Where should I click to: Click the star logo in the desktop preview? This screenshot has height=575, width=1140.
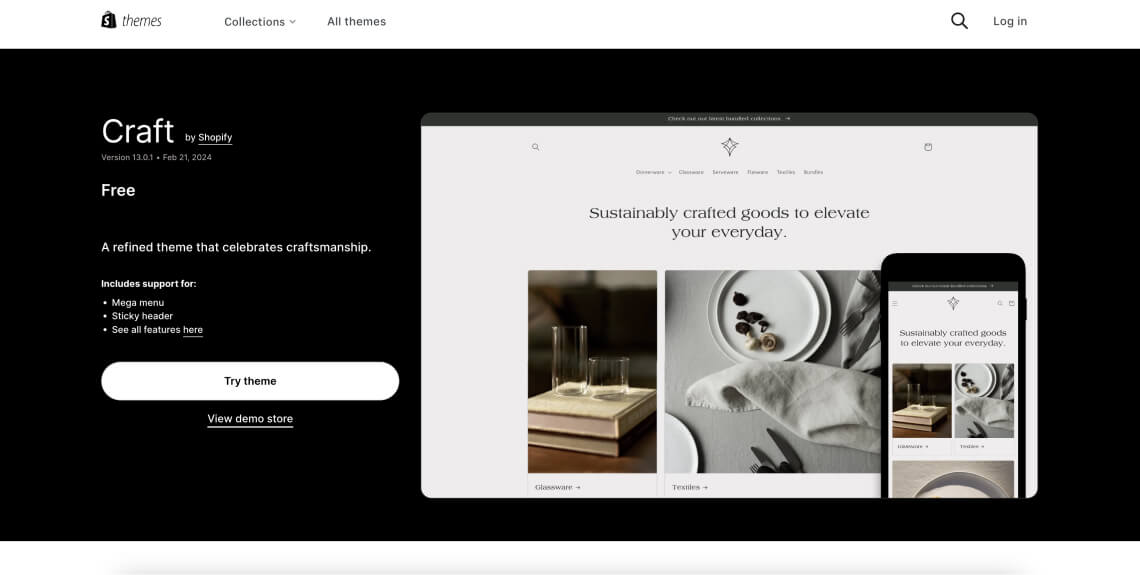coord(730,147)
